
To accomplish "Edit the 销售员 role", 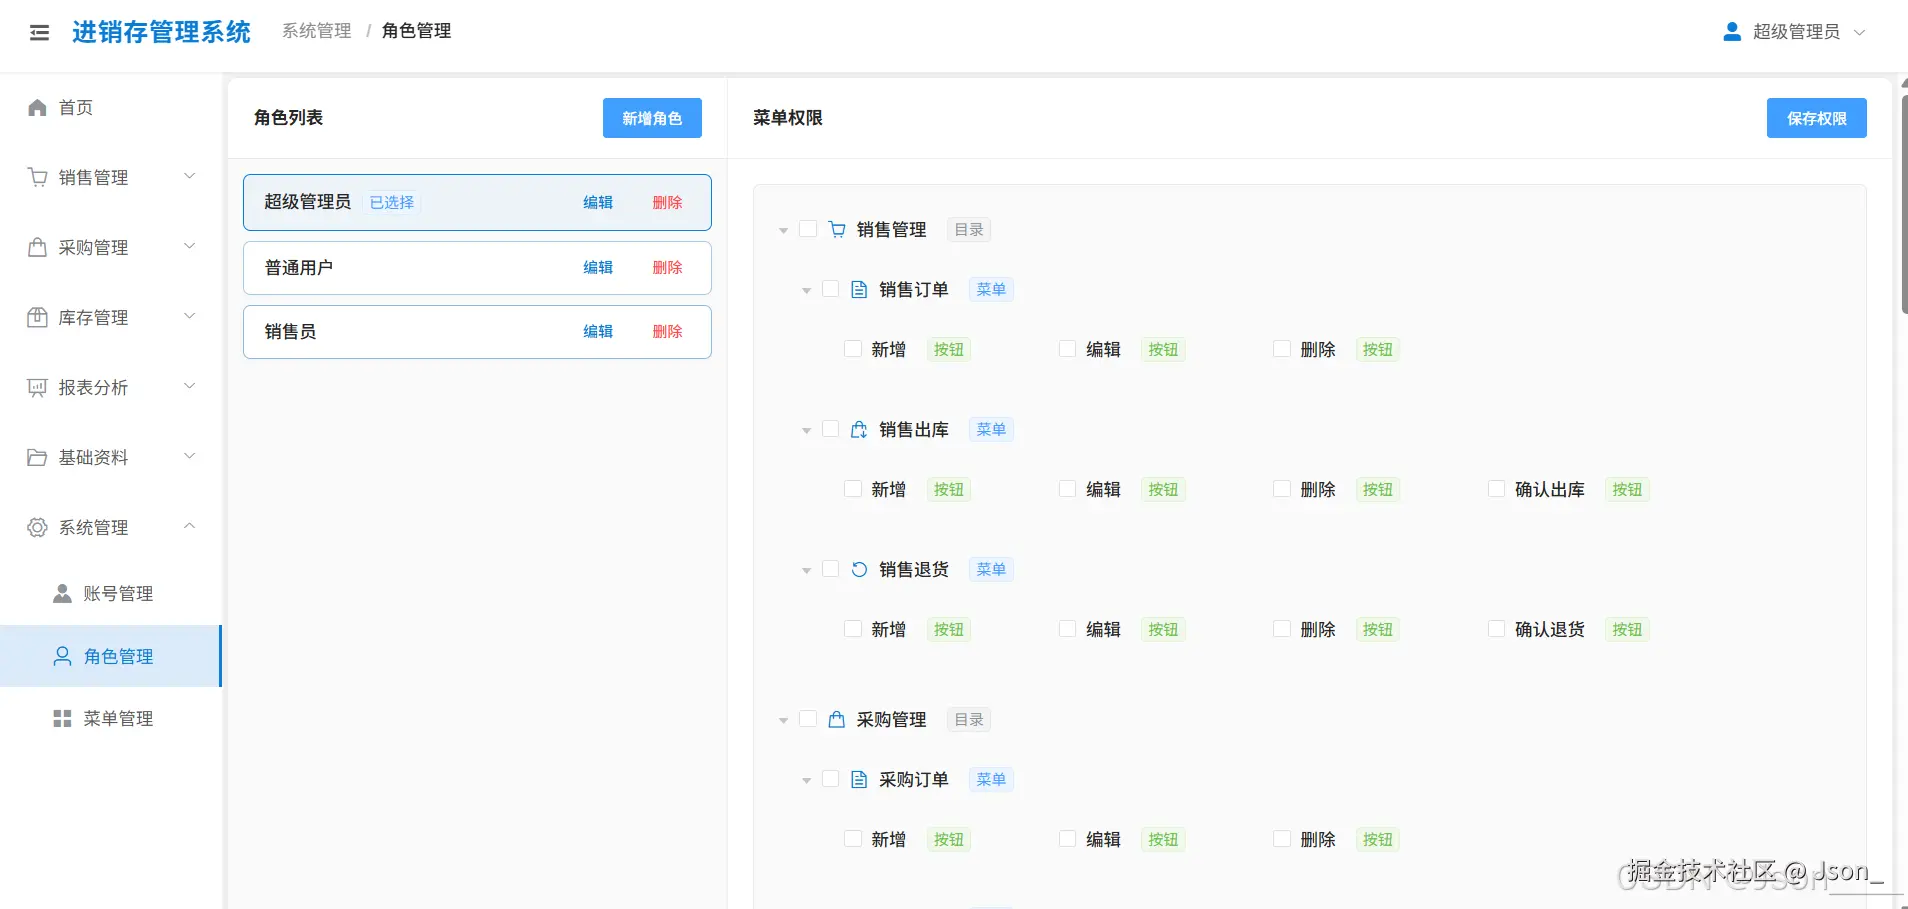I will point(598,331).
